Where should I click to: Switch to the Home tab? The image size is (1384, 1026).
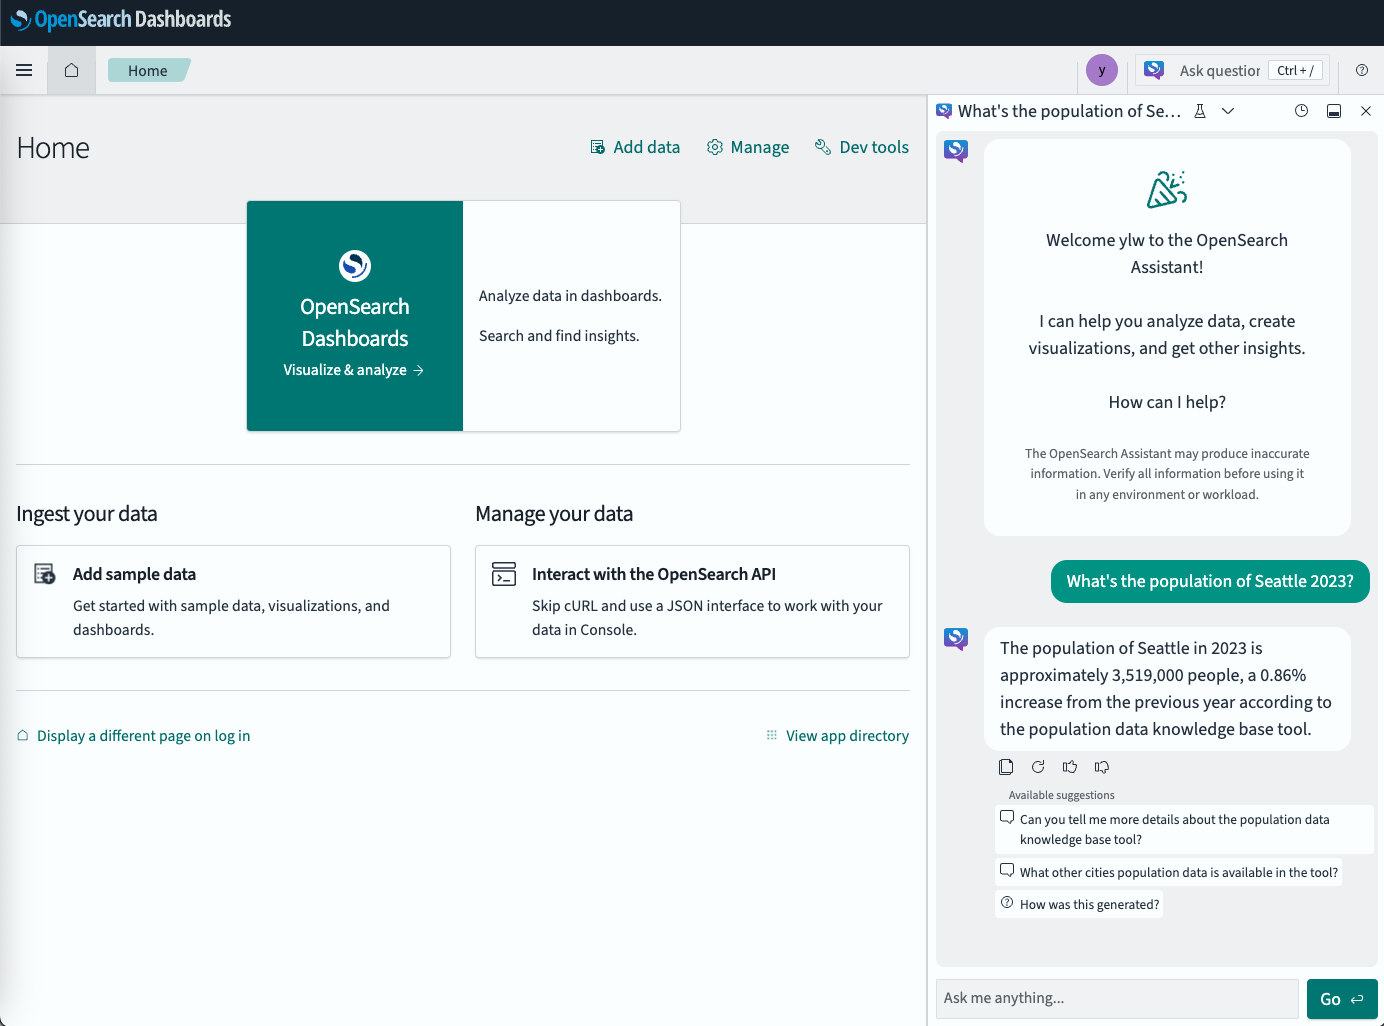point(147,70)
